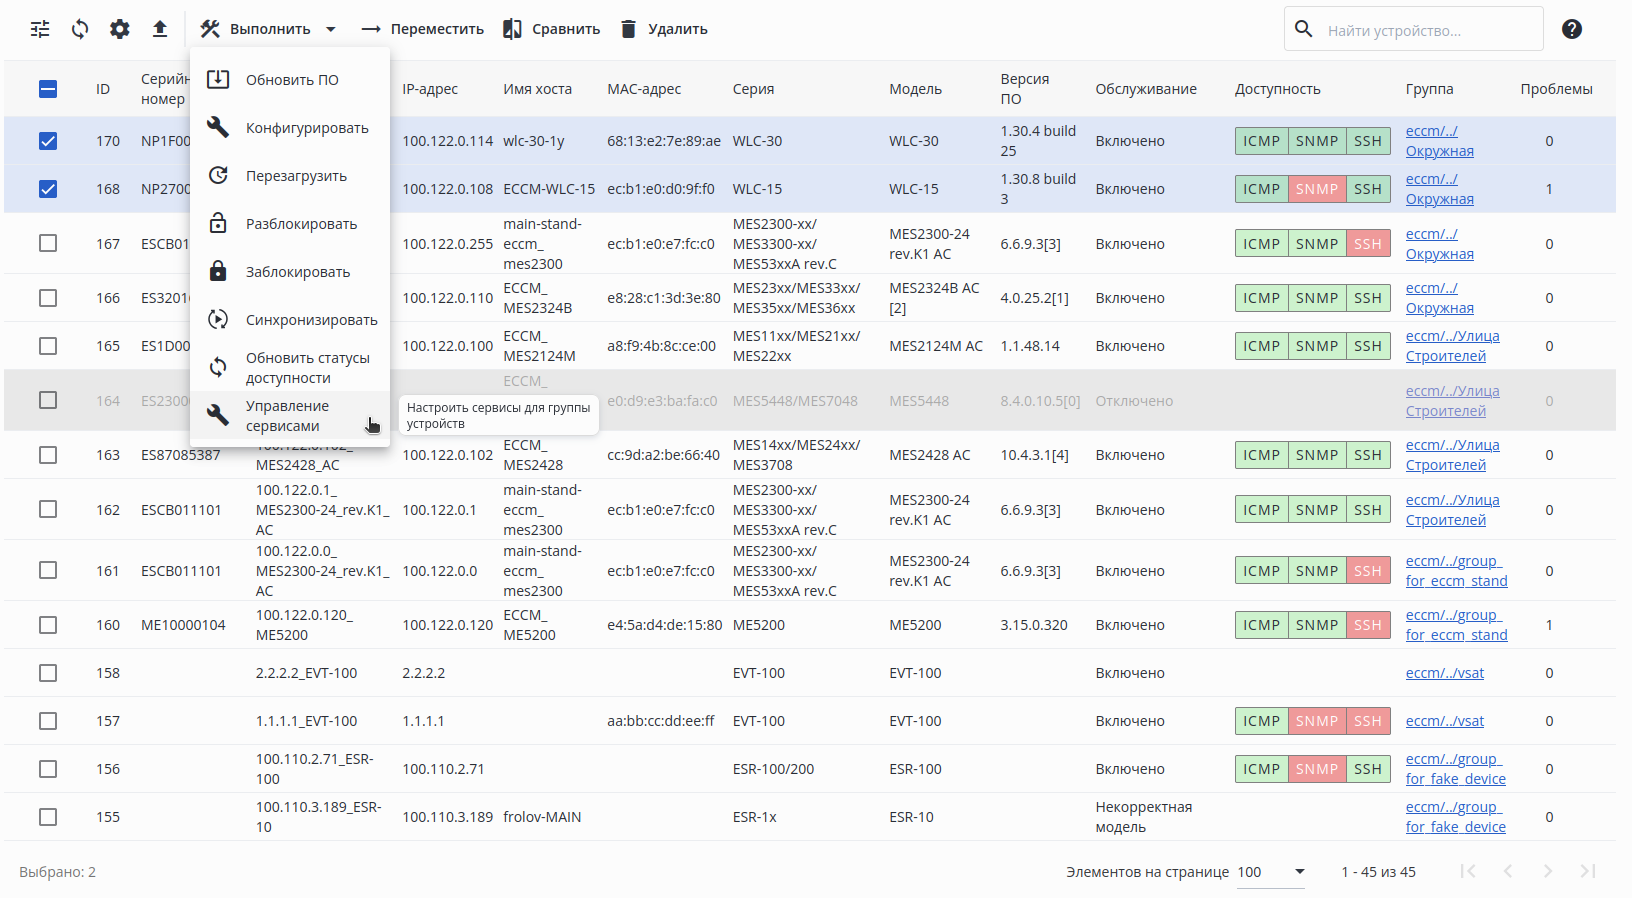This screenshot has width=1632, height=898.
Task: Click the Переместить move button
Action: (422, 29)
